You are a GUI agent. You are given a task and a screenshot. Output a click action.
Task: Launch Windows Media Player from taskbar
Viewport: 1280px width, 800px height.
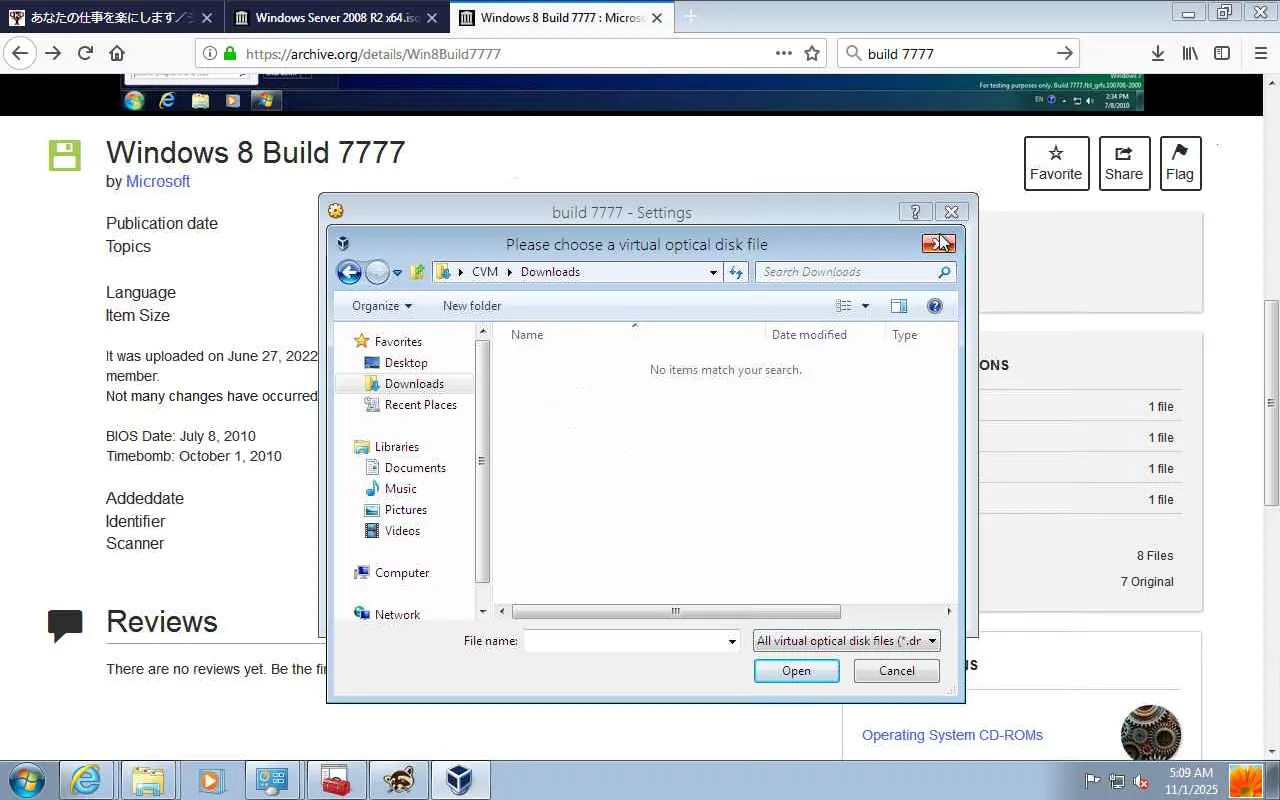pos(210,780)
